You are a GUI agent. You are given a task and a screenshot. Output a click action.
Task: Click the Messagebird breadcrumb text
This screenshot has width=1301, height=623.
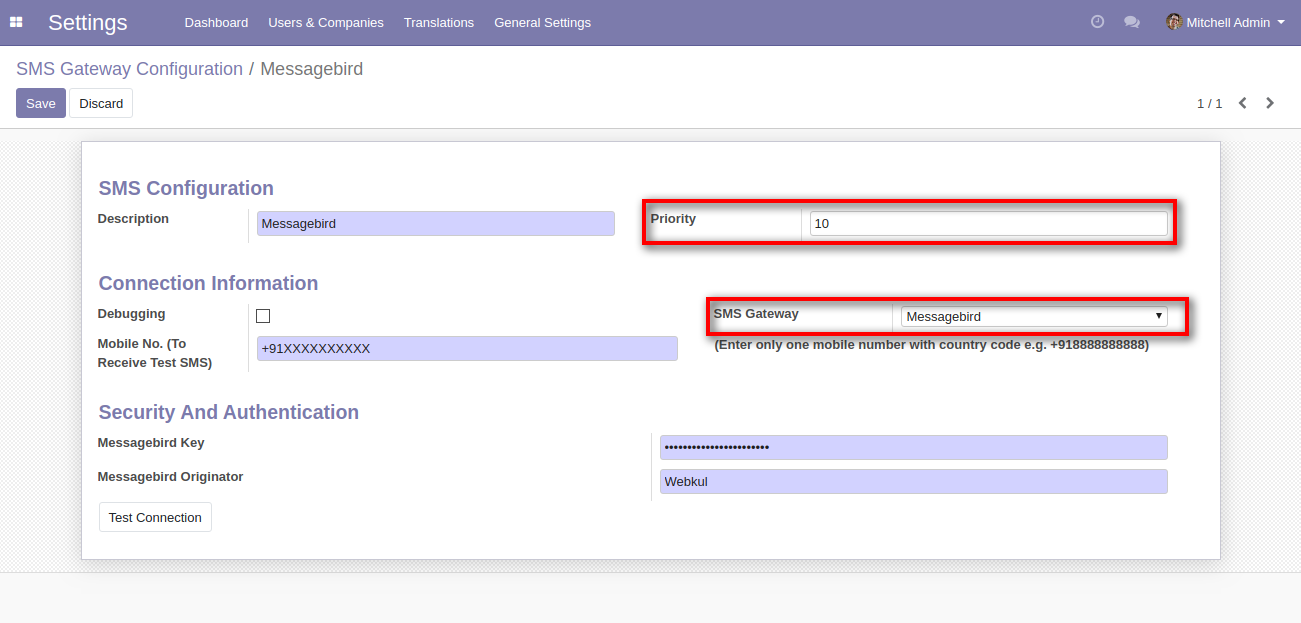[x=311, y=69]
